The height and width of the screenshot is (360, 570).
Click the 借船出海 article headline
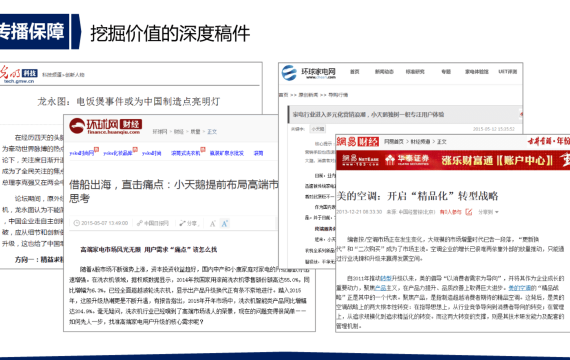(174, 191)
